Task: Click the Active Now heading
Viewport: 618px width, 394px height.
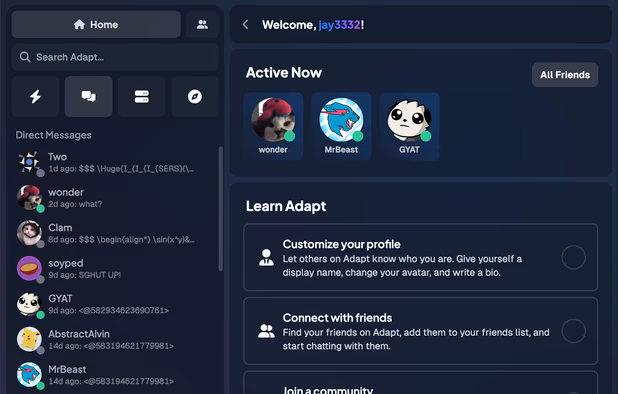Action: [284, 73]
